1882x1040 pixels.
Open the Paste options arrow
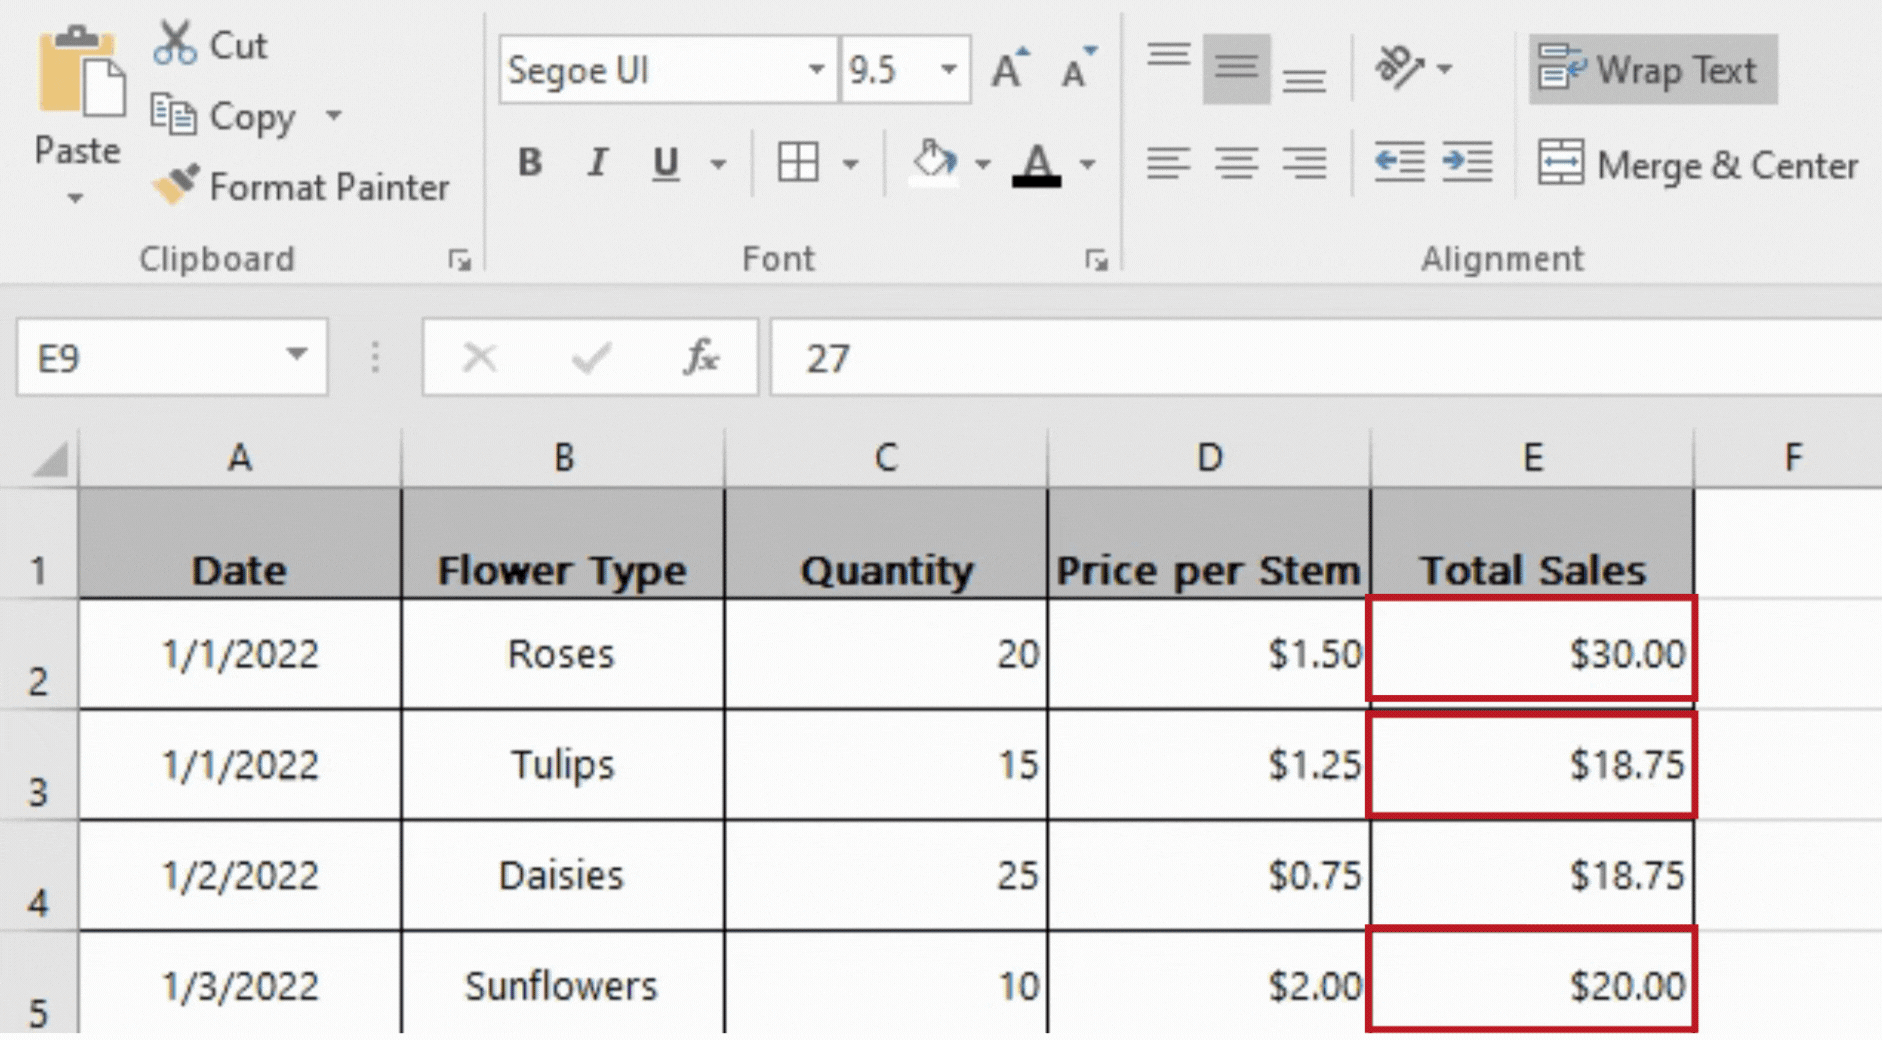tap(76, 198)
